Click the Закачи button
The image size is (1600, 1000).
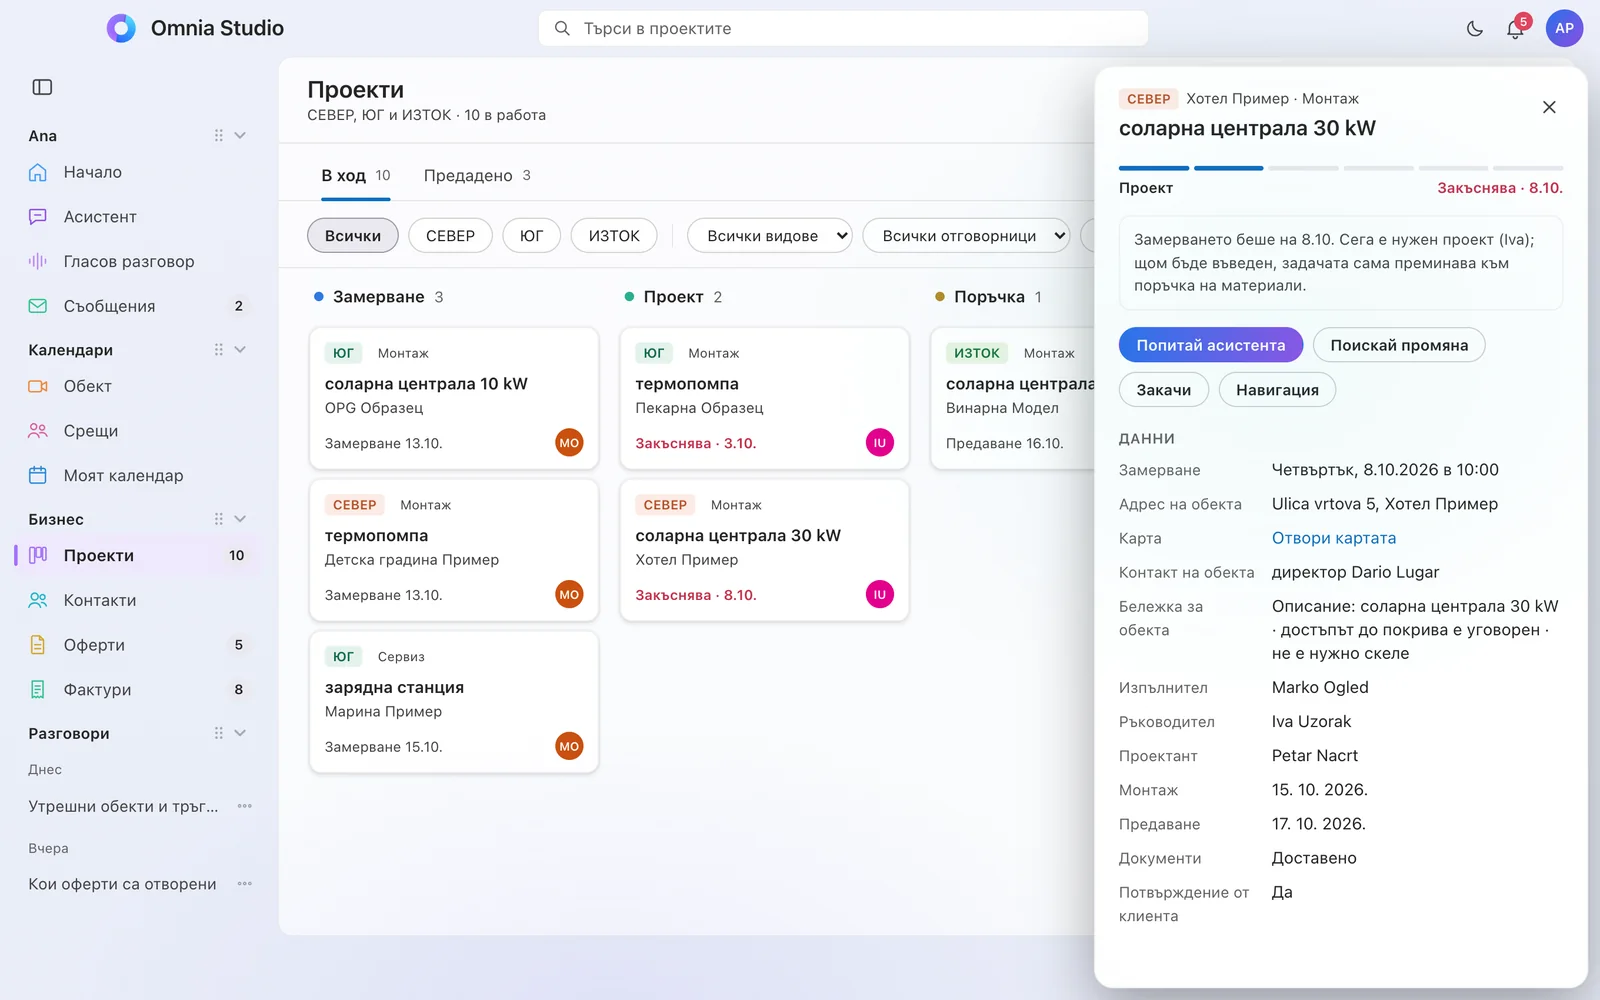(1163, 390)
